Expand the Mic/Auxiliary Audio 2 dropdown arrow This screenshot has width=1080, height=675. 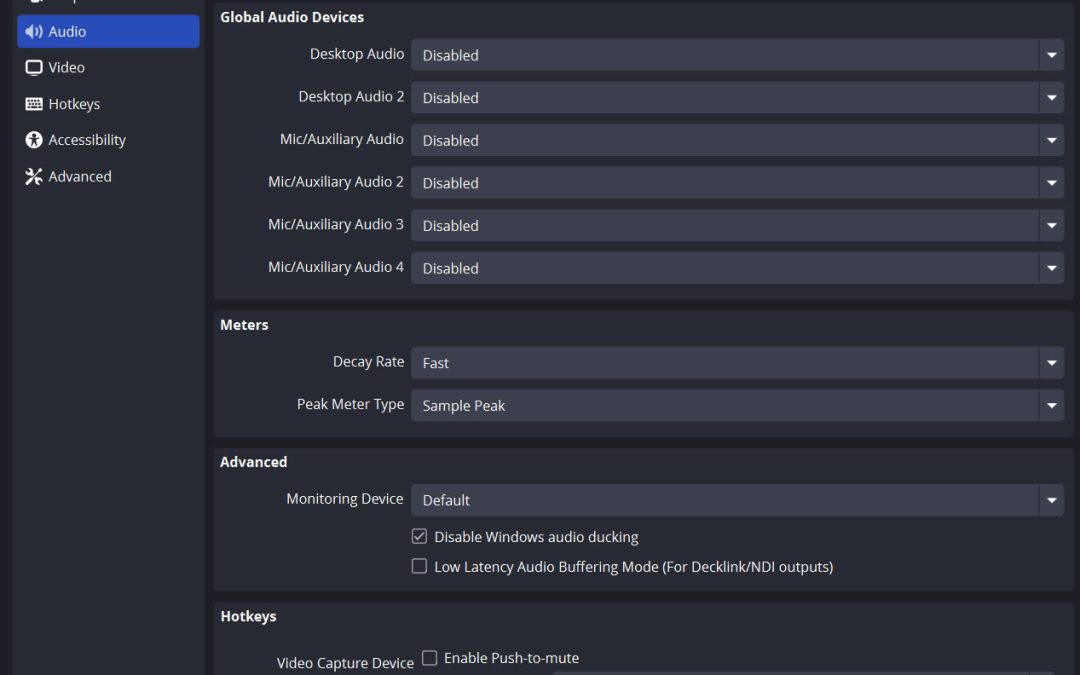1051,183
